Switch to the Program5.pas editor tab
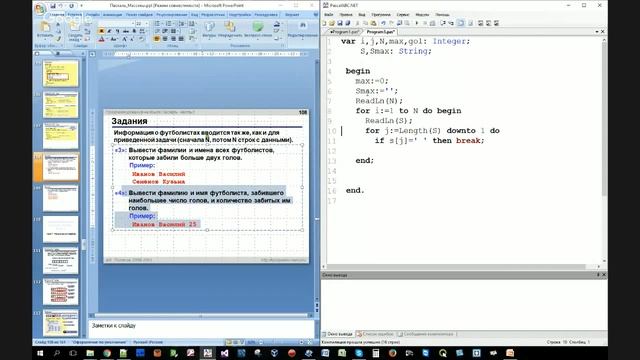640x360 pixels. 380,32
